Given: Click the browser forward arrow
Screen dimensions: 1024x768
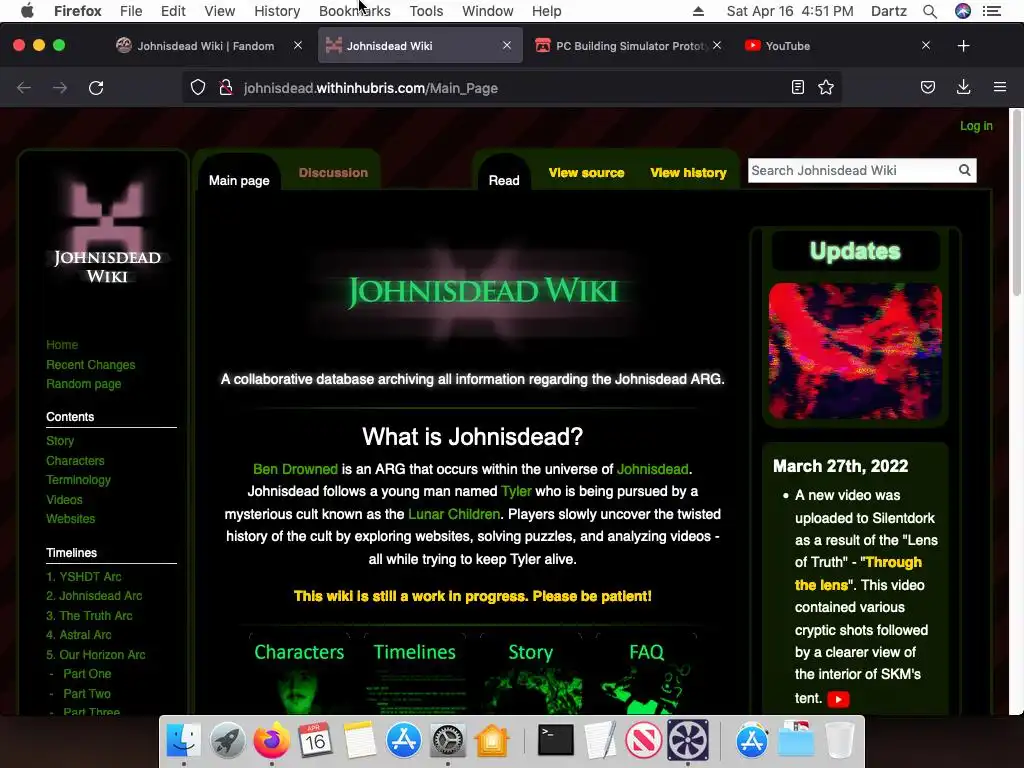Looking at the screenshot, I should coord(60,88).
